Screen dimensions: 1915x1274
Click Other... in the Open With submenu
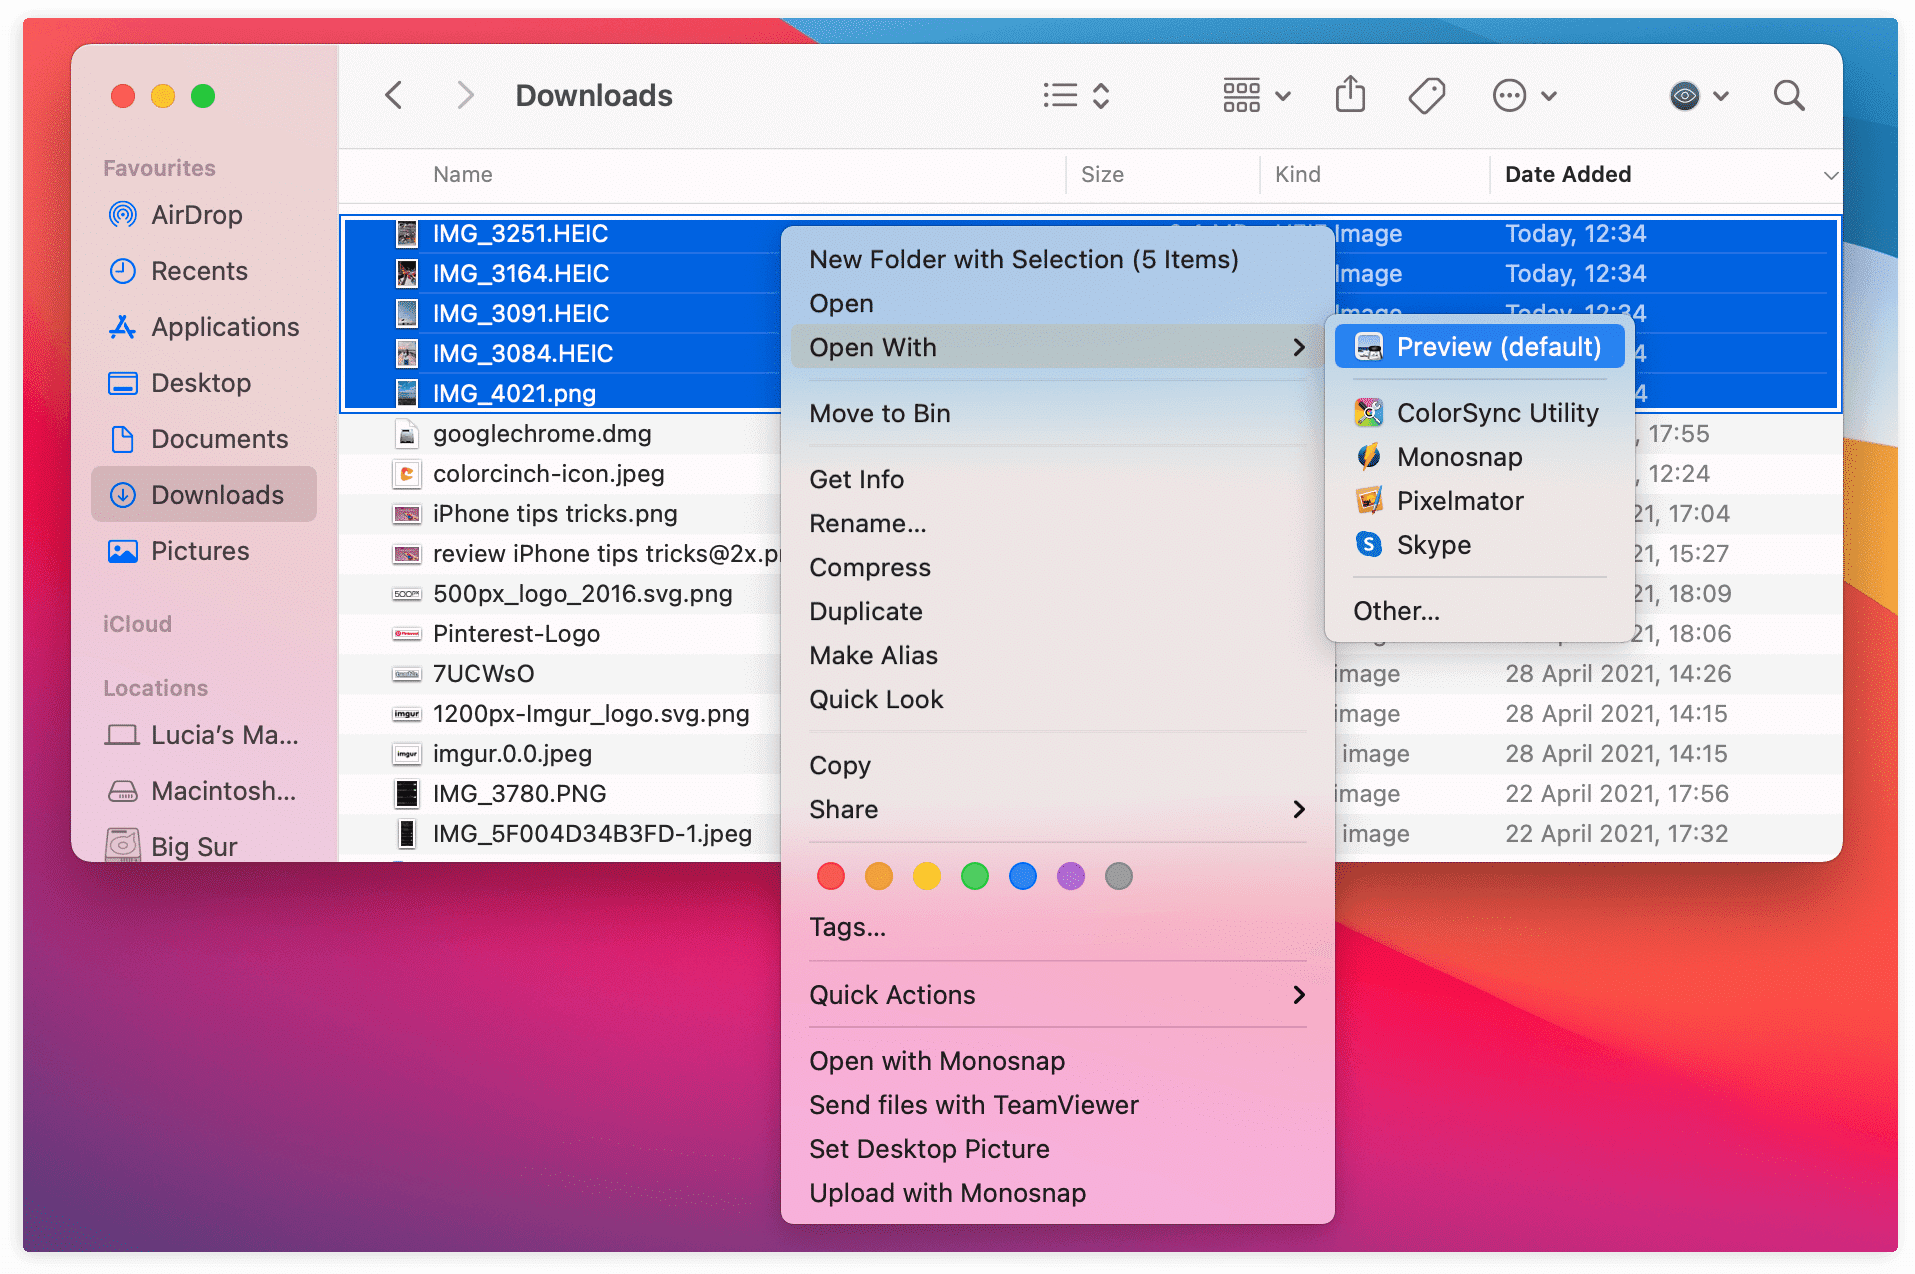tap(1396, 610)
